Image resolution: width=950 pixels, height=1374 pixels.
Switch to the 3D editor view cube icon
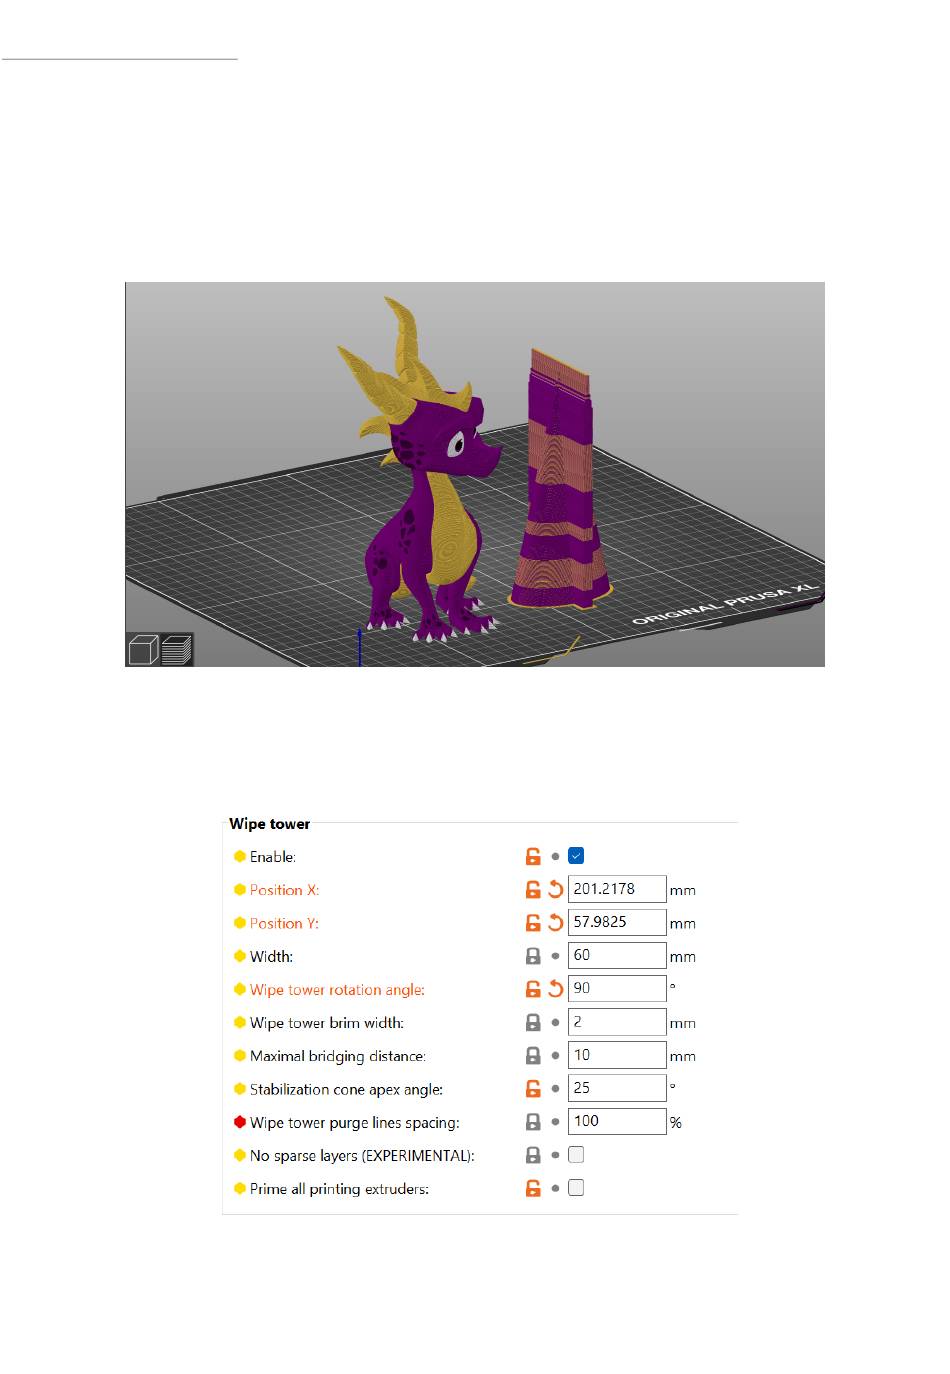pos(144,649)
